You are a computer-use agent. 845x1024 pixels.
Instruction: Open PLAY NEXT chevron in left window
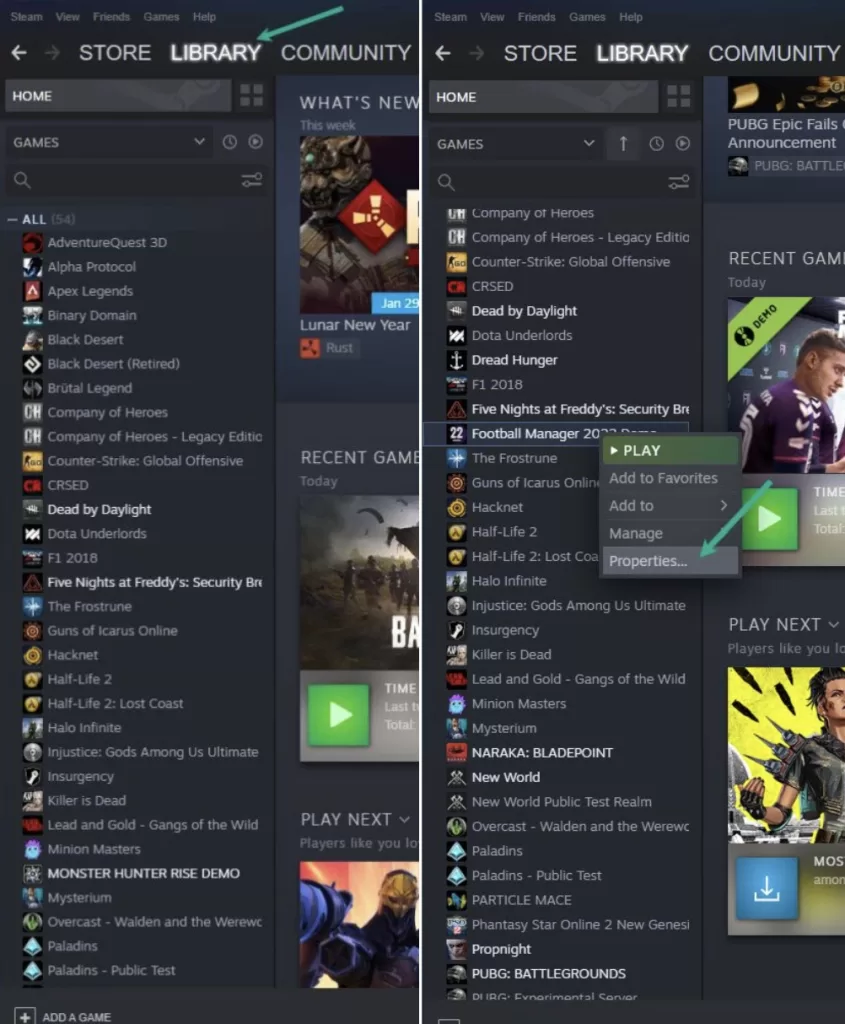pos(404,820)
